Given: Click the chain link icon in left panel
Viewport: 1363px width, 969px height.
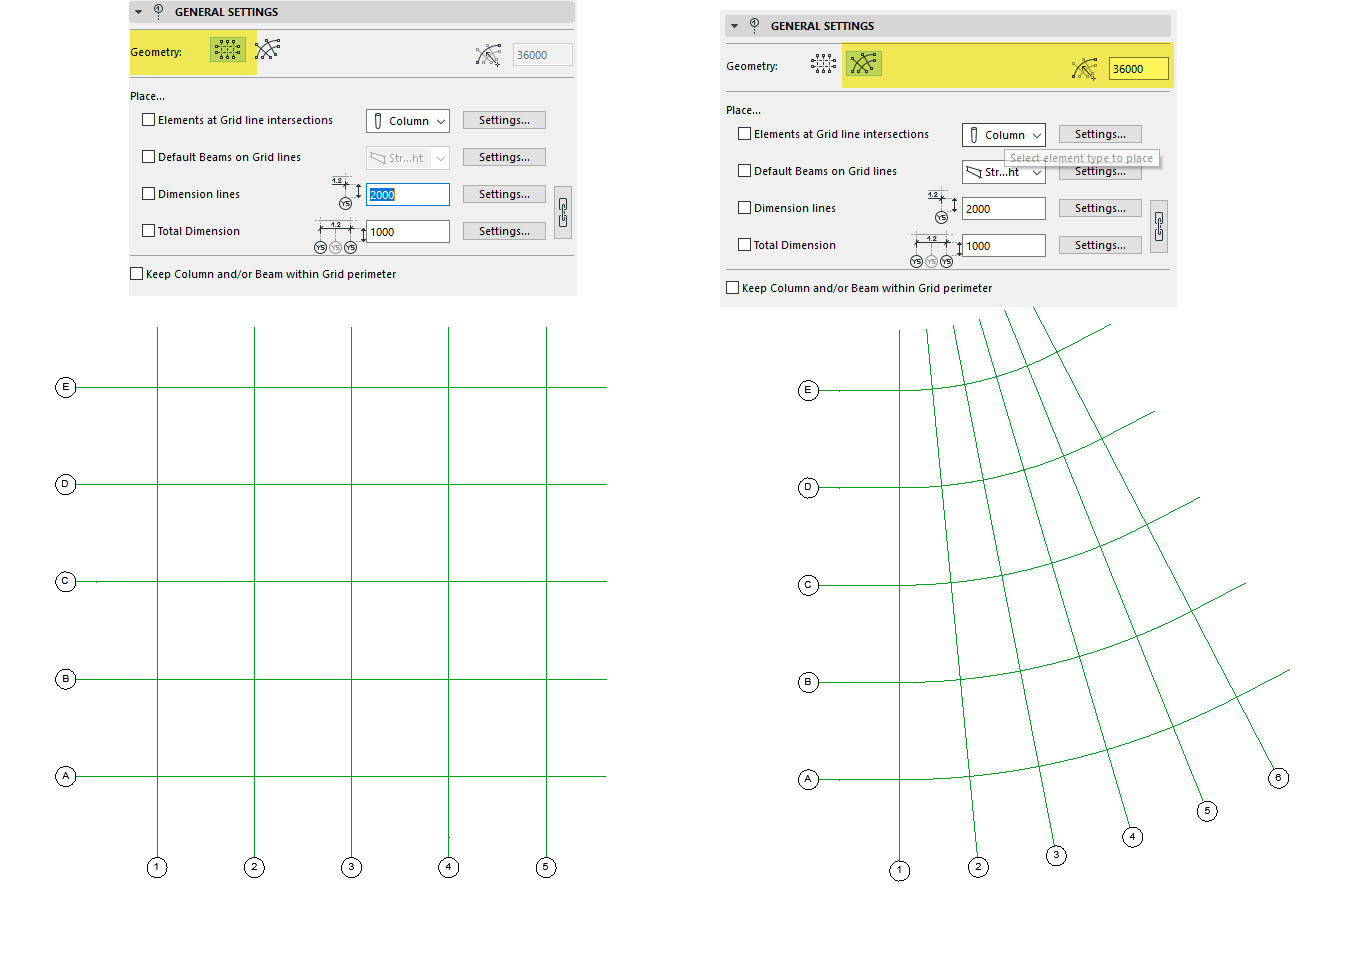Looking at the screenshot, I should click(x=563, y=212).
